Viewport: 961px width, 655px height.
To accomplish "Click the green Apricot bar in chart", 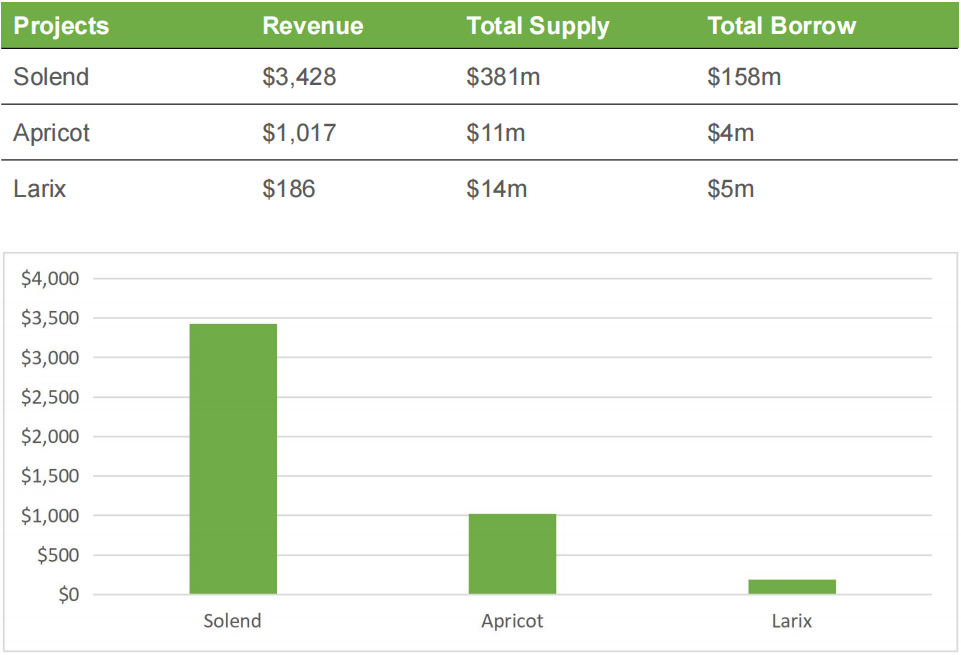I will point(512,554).
